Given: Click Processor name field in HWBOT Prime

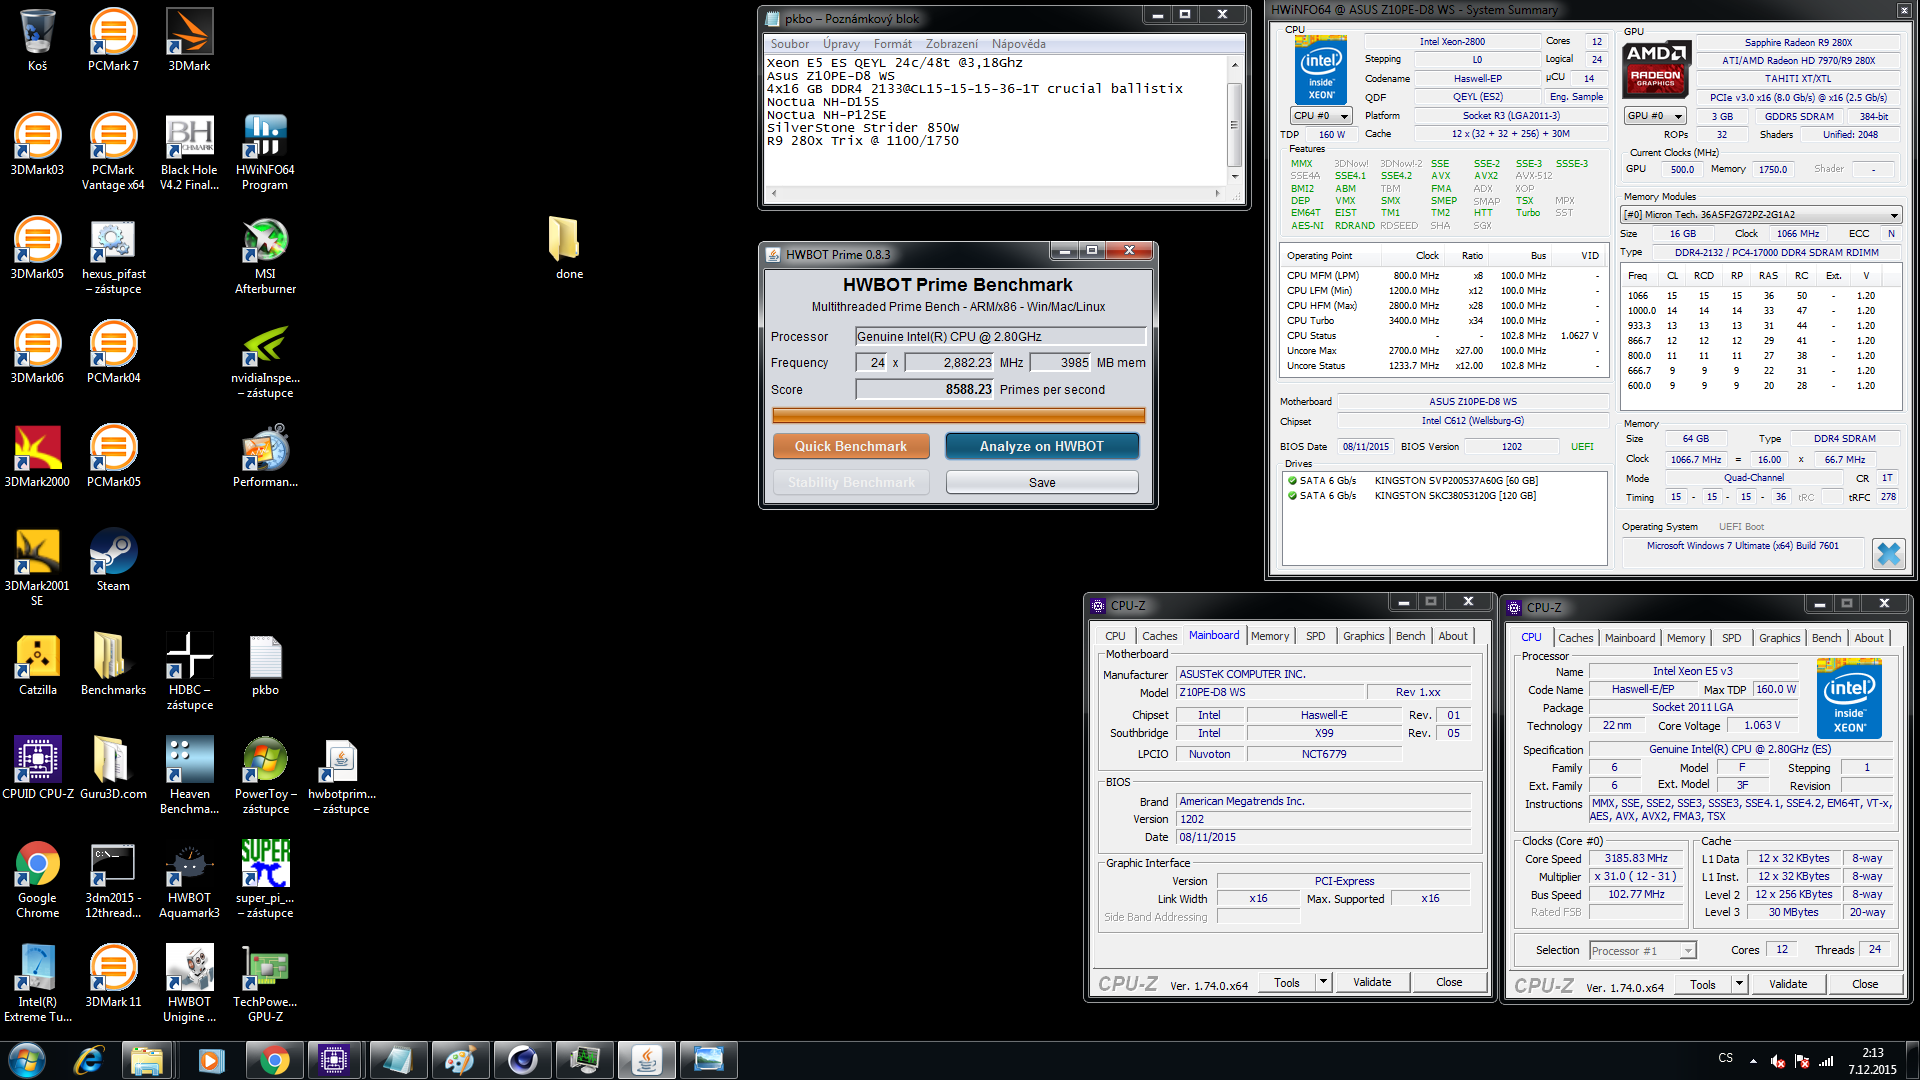Looking at the screenshot, I should (1000, 337).
